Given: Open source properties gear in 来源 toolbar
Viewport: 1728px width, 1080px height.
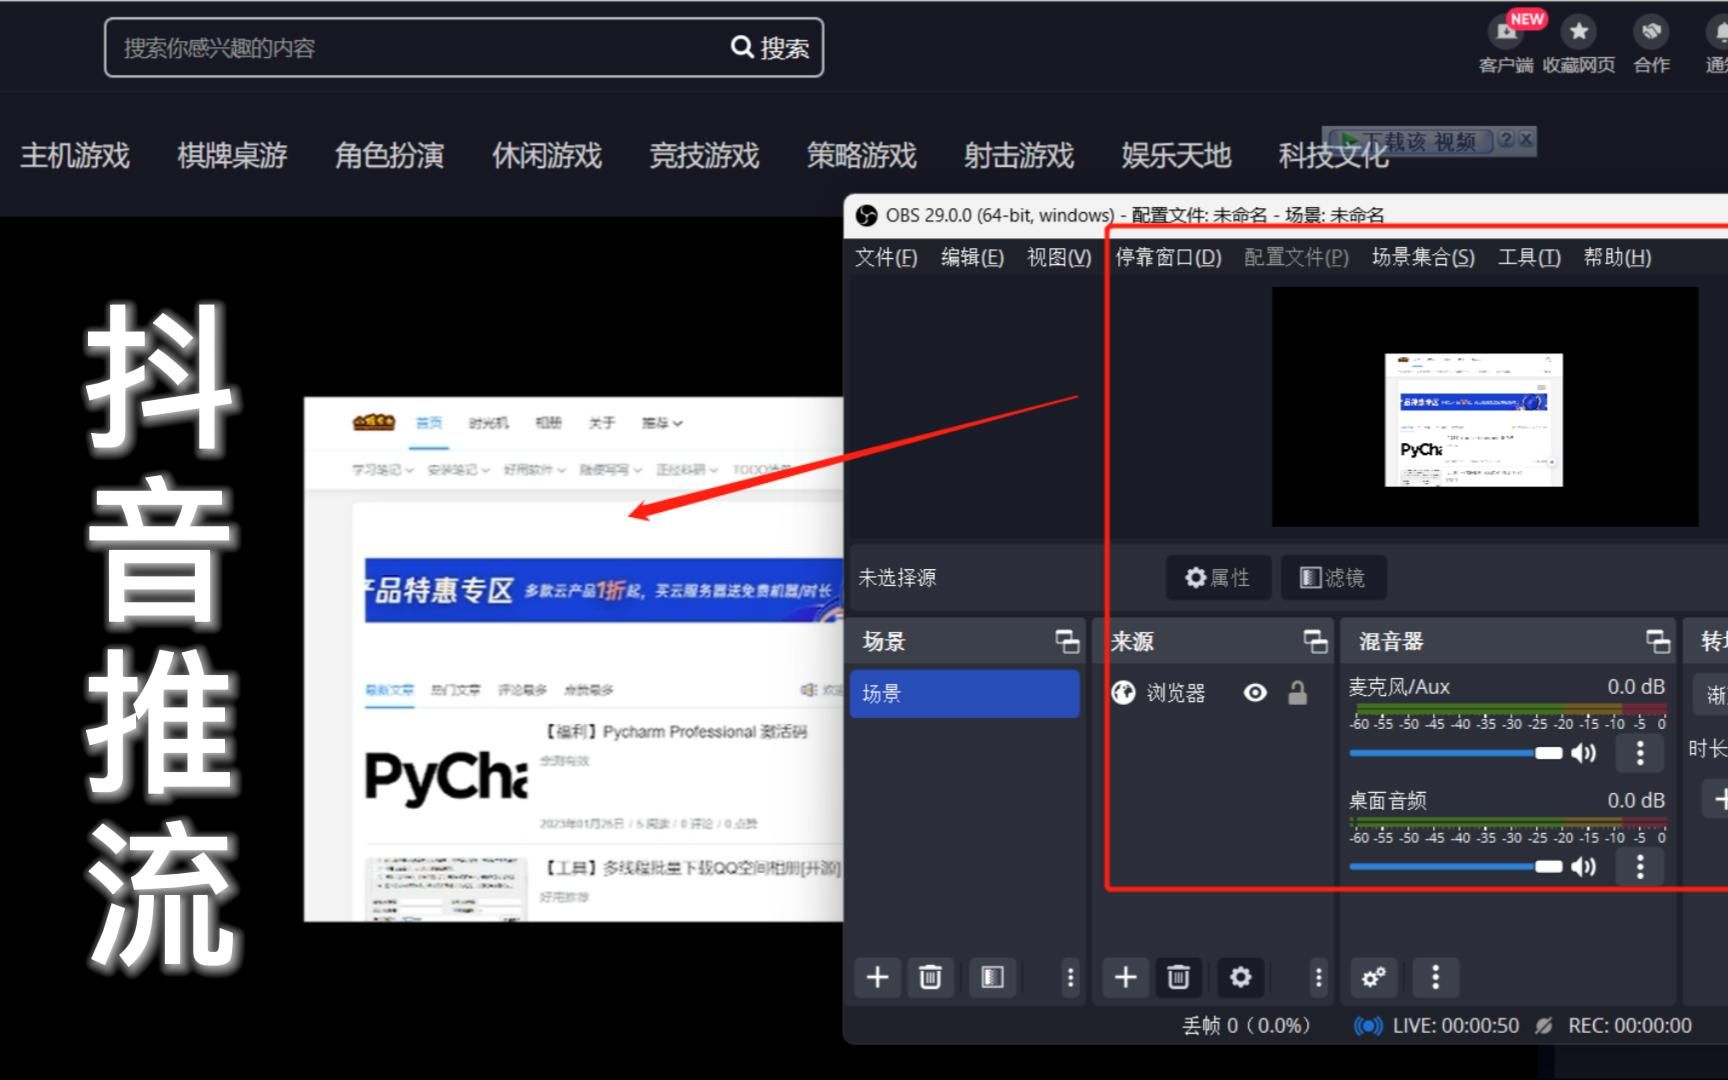Looking at the screenshot, I should pyautogui.click(x=1240, y=977).
